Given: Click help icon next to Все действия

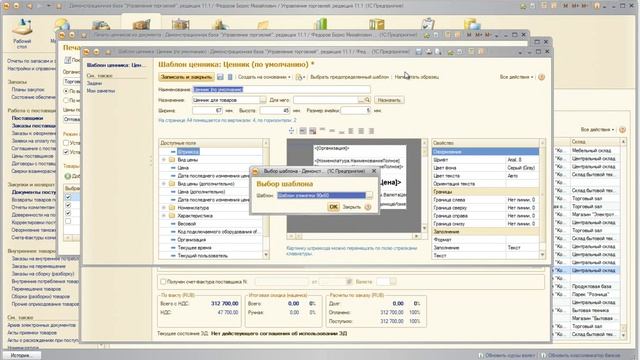Looking at the screenshot, I should click(542, 77).
